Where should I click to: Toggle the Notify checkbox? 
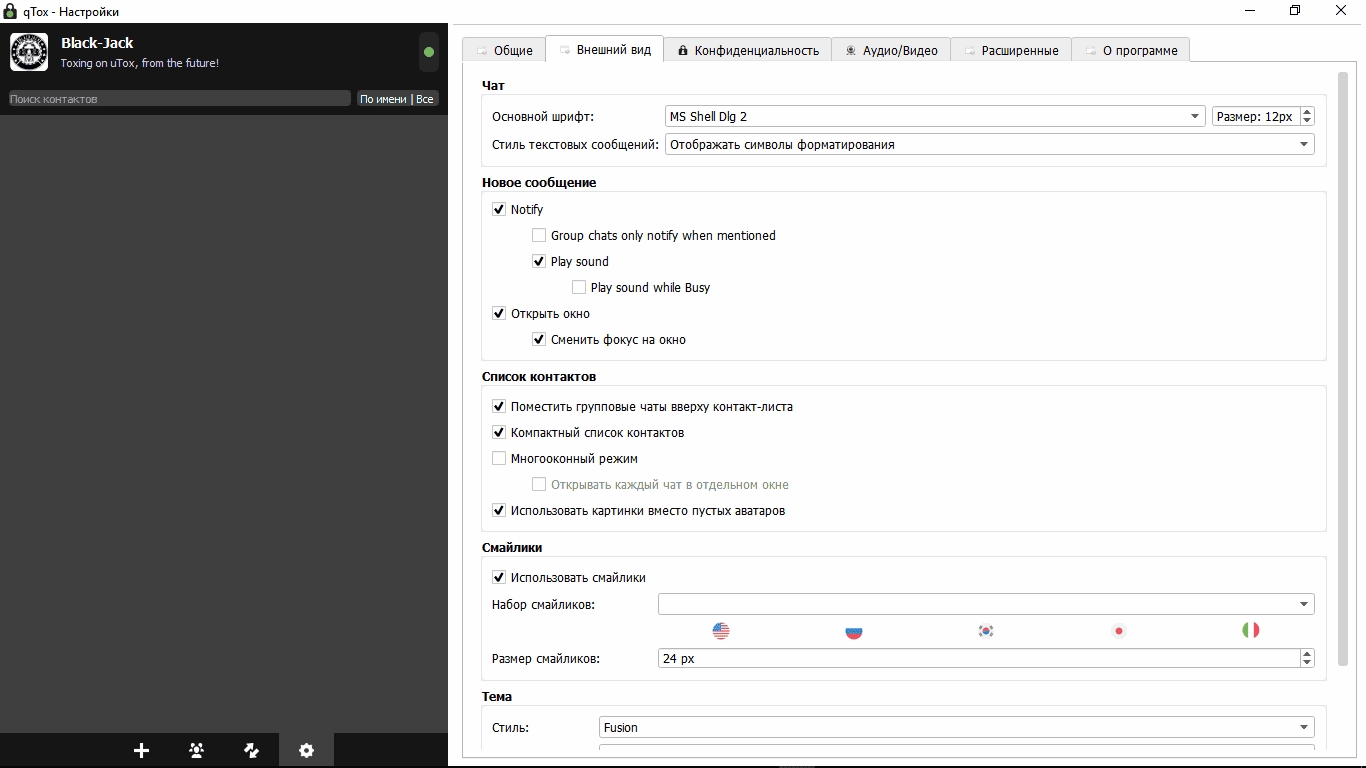click(x=499, y=210)
